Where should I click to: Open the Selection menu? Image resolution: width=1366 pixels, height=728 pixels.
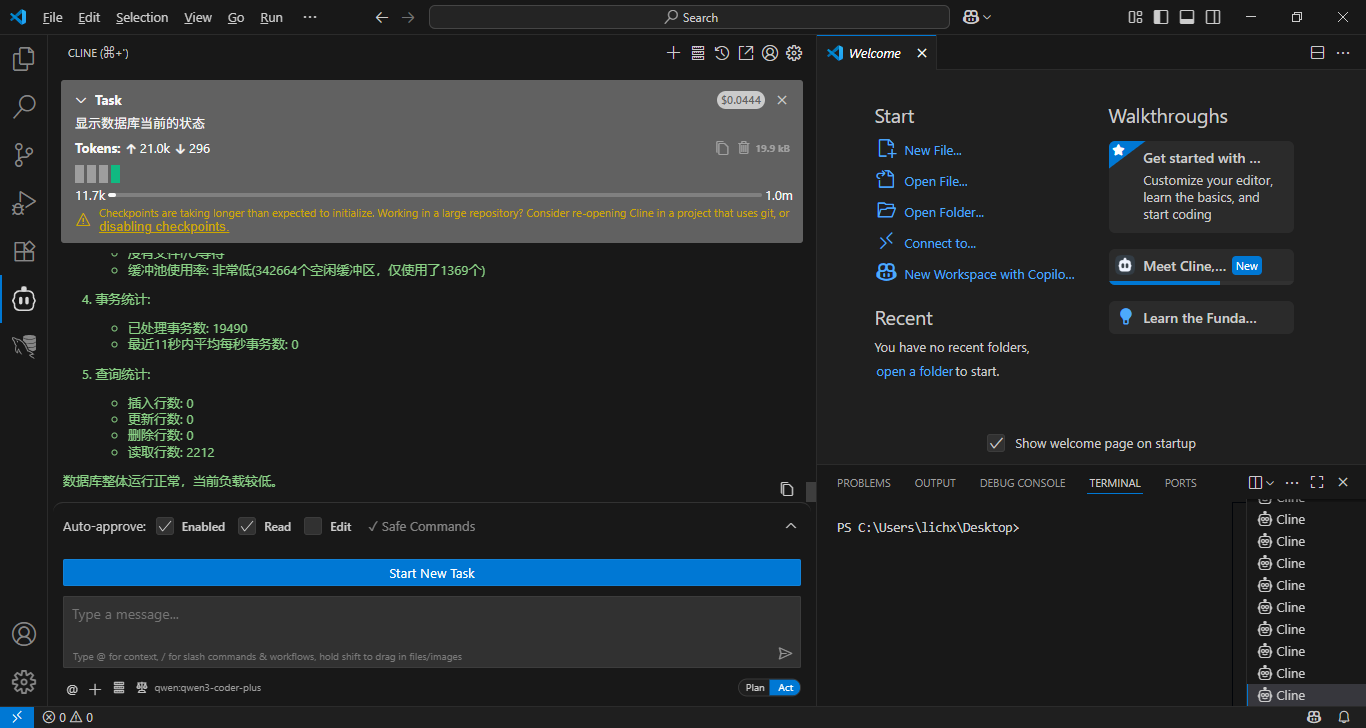coord(142,17)
